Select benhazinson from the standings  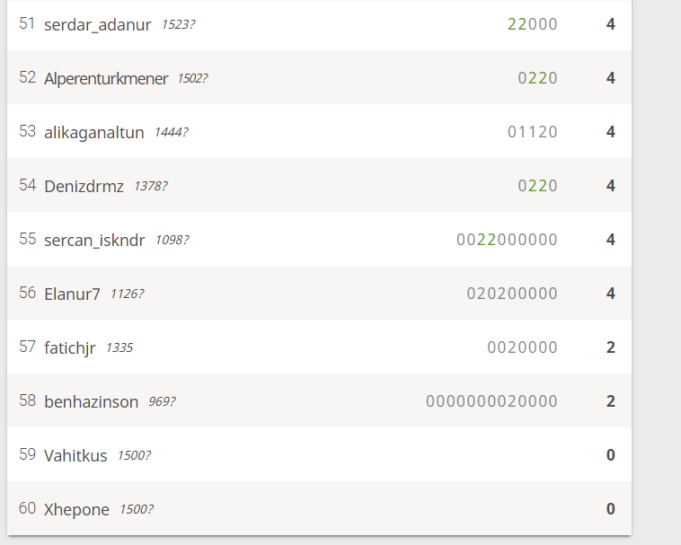92,401
